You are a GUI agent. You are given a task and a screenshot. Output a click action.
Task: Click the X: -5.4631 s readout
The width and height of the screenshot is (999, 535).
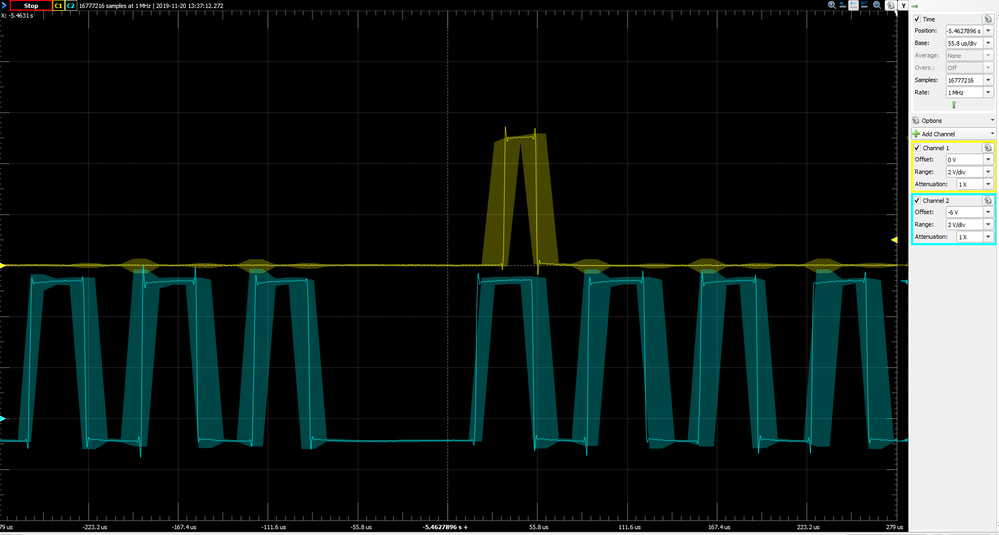pyautogui.click(x=17, y=15)
